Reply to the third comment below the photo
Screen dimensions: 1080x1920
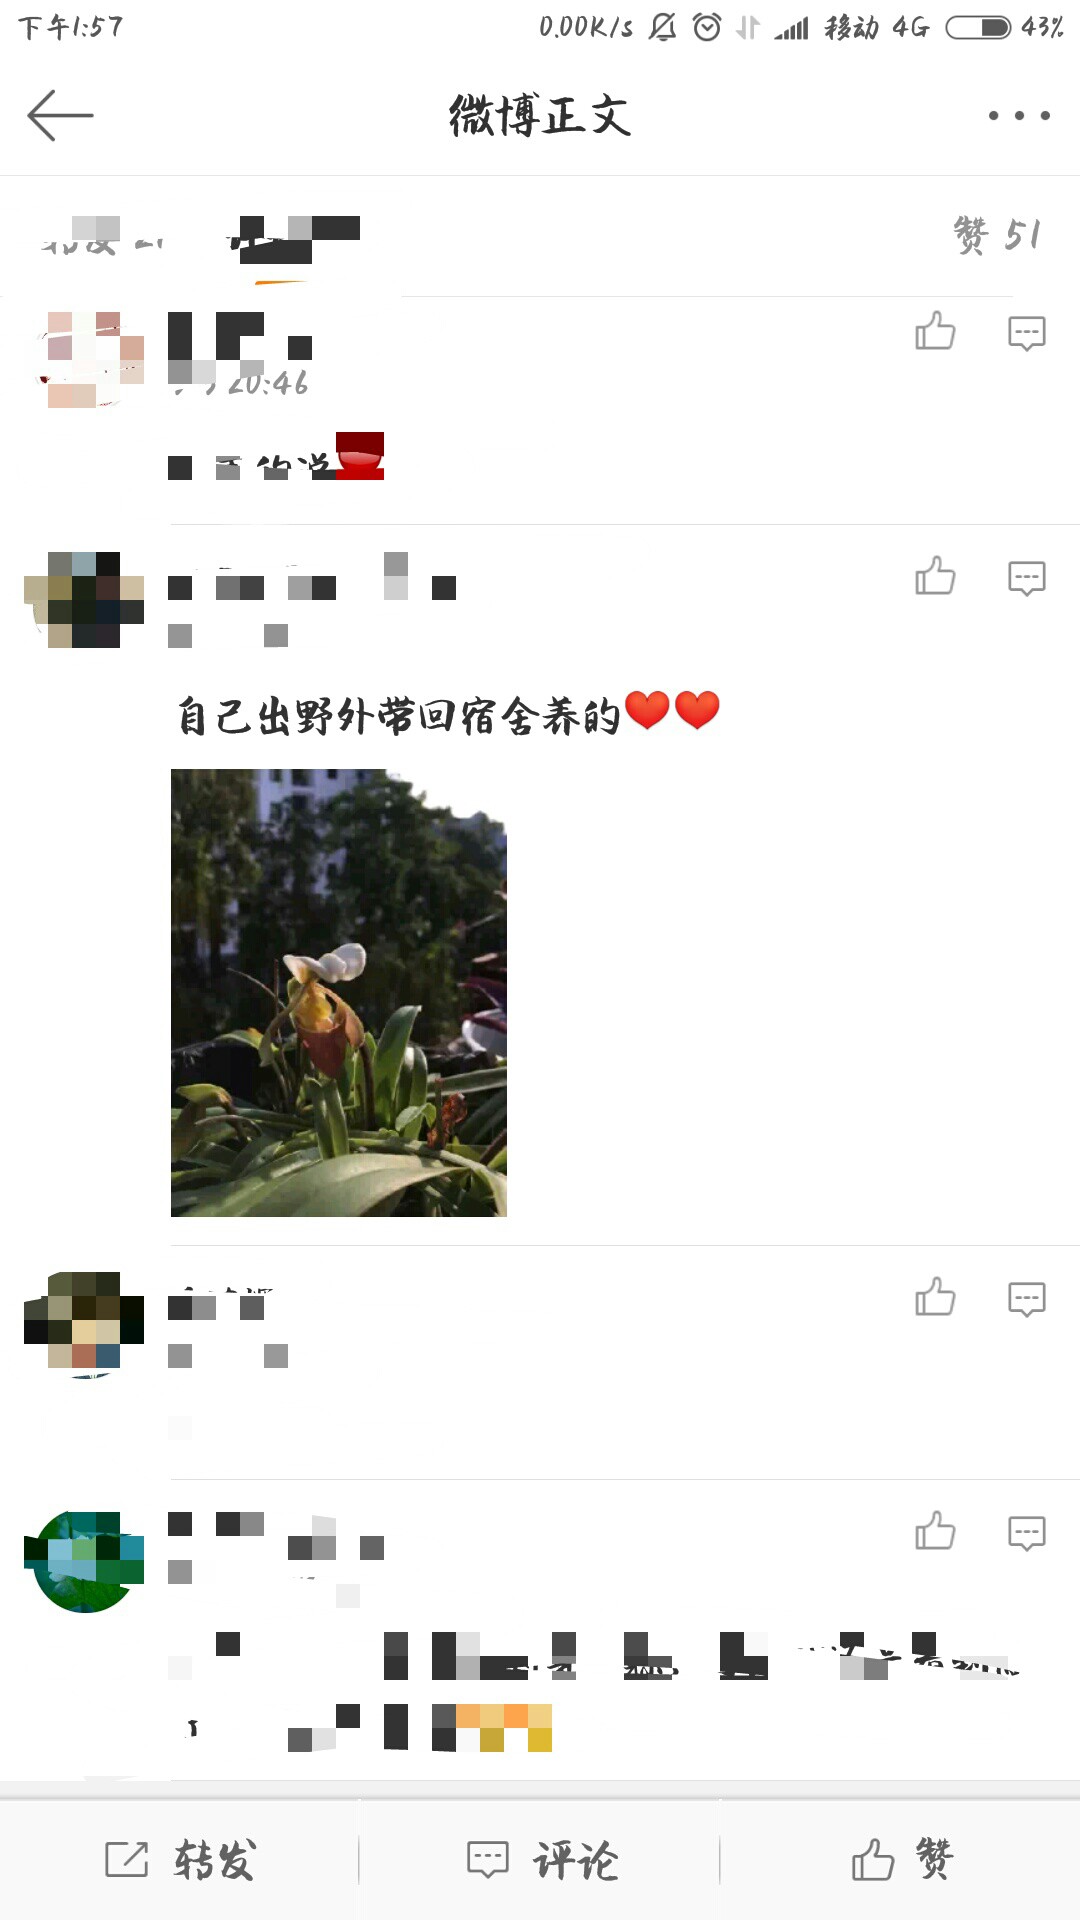[x=1026, y=1299]
